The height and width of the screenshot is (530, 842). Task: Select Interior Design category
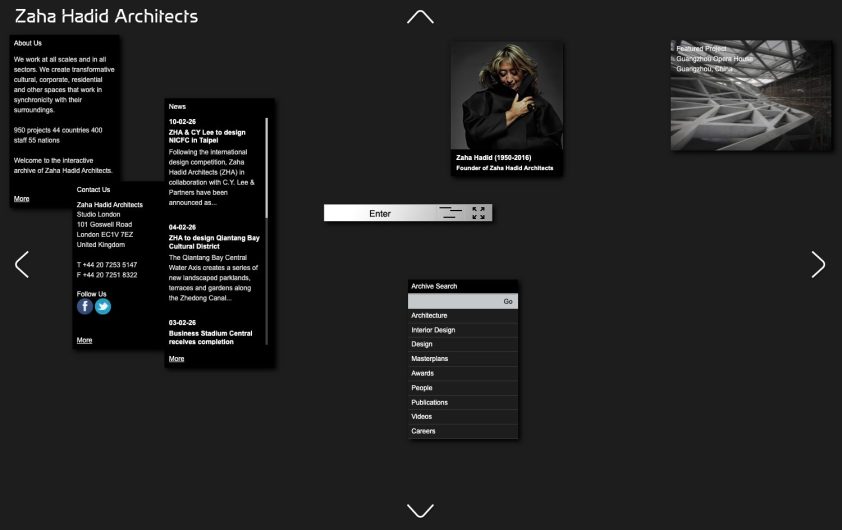tap(433, 330)
